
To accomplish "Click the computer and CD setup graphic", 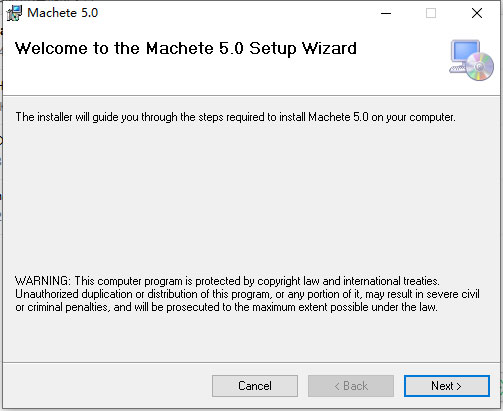I will coord(472,60).
